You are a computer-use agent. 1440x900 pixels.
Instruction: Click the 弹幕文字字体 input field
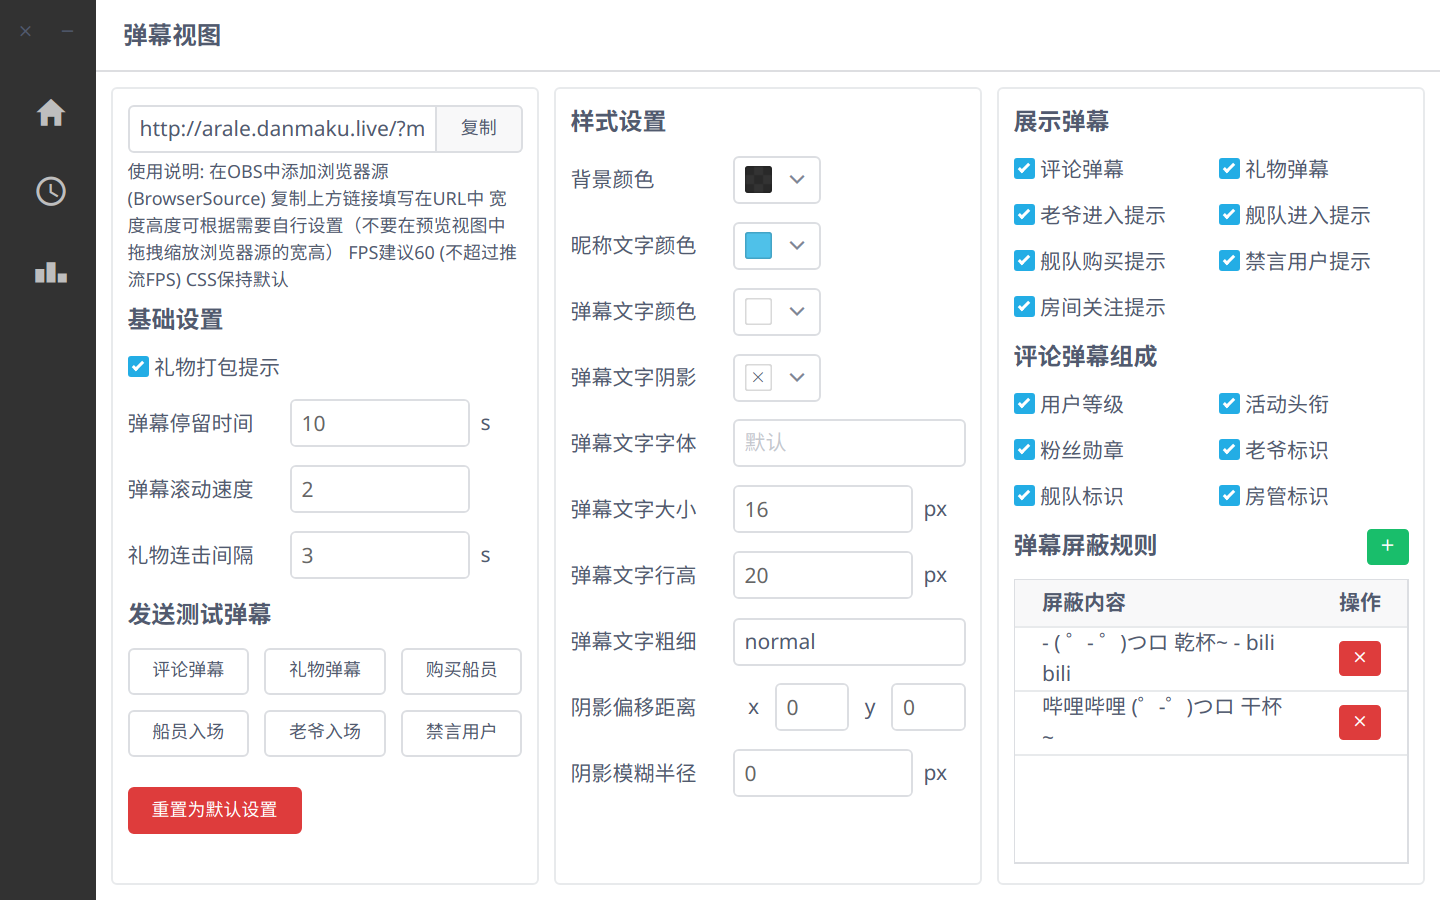848,443
